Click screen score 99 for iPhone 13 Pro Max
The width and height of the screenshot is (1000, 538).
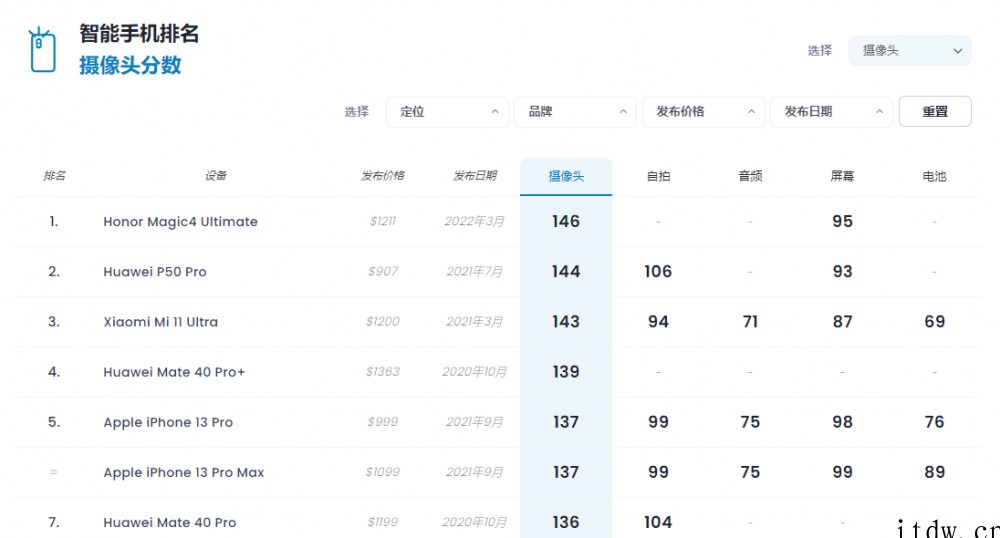click(x=842, y=472)
